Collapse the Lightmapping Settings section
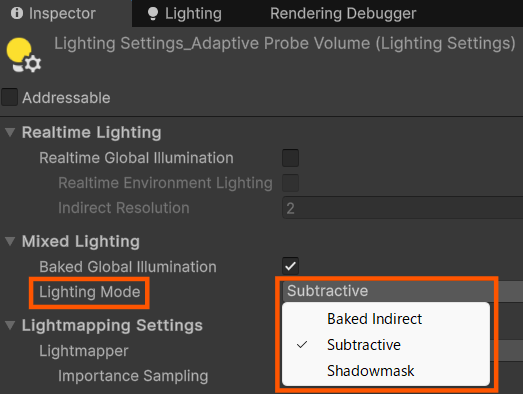The height and width of the screenshot is (394, 523). tap(10, 325)
